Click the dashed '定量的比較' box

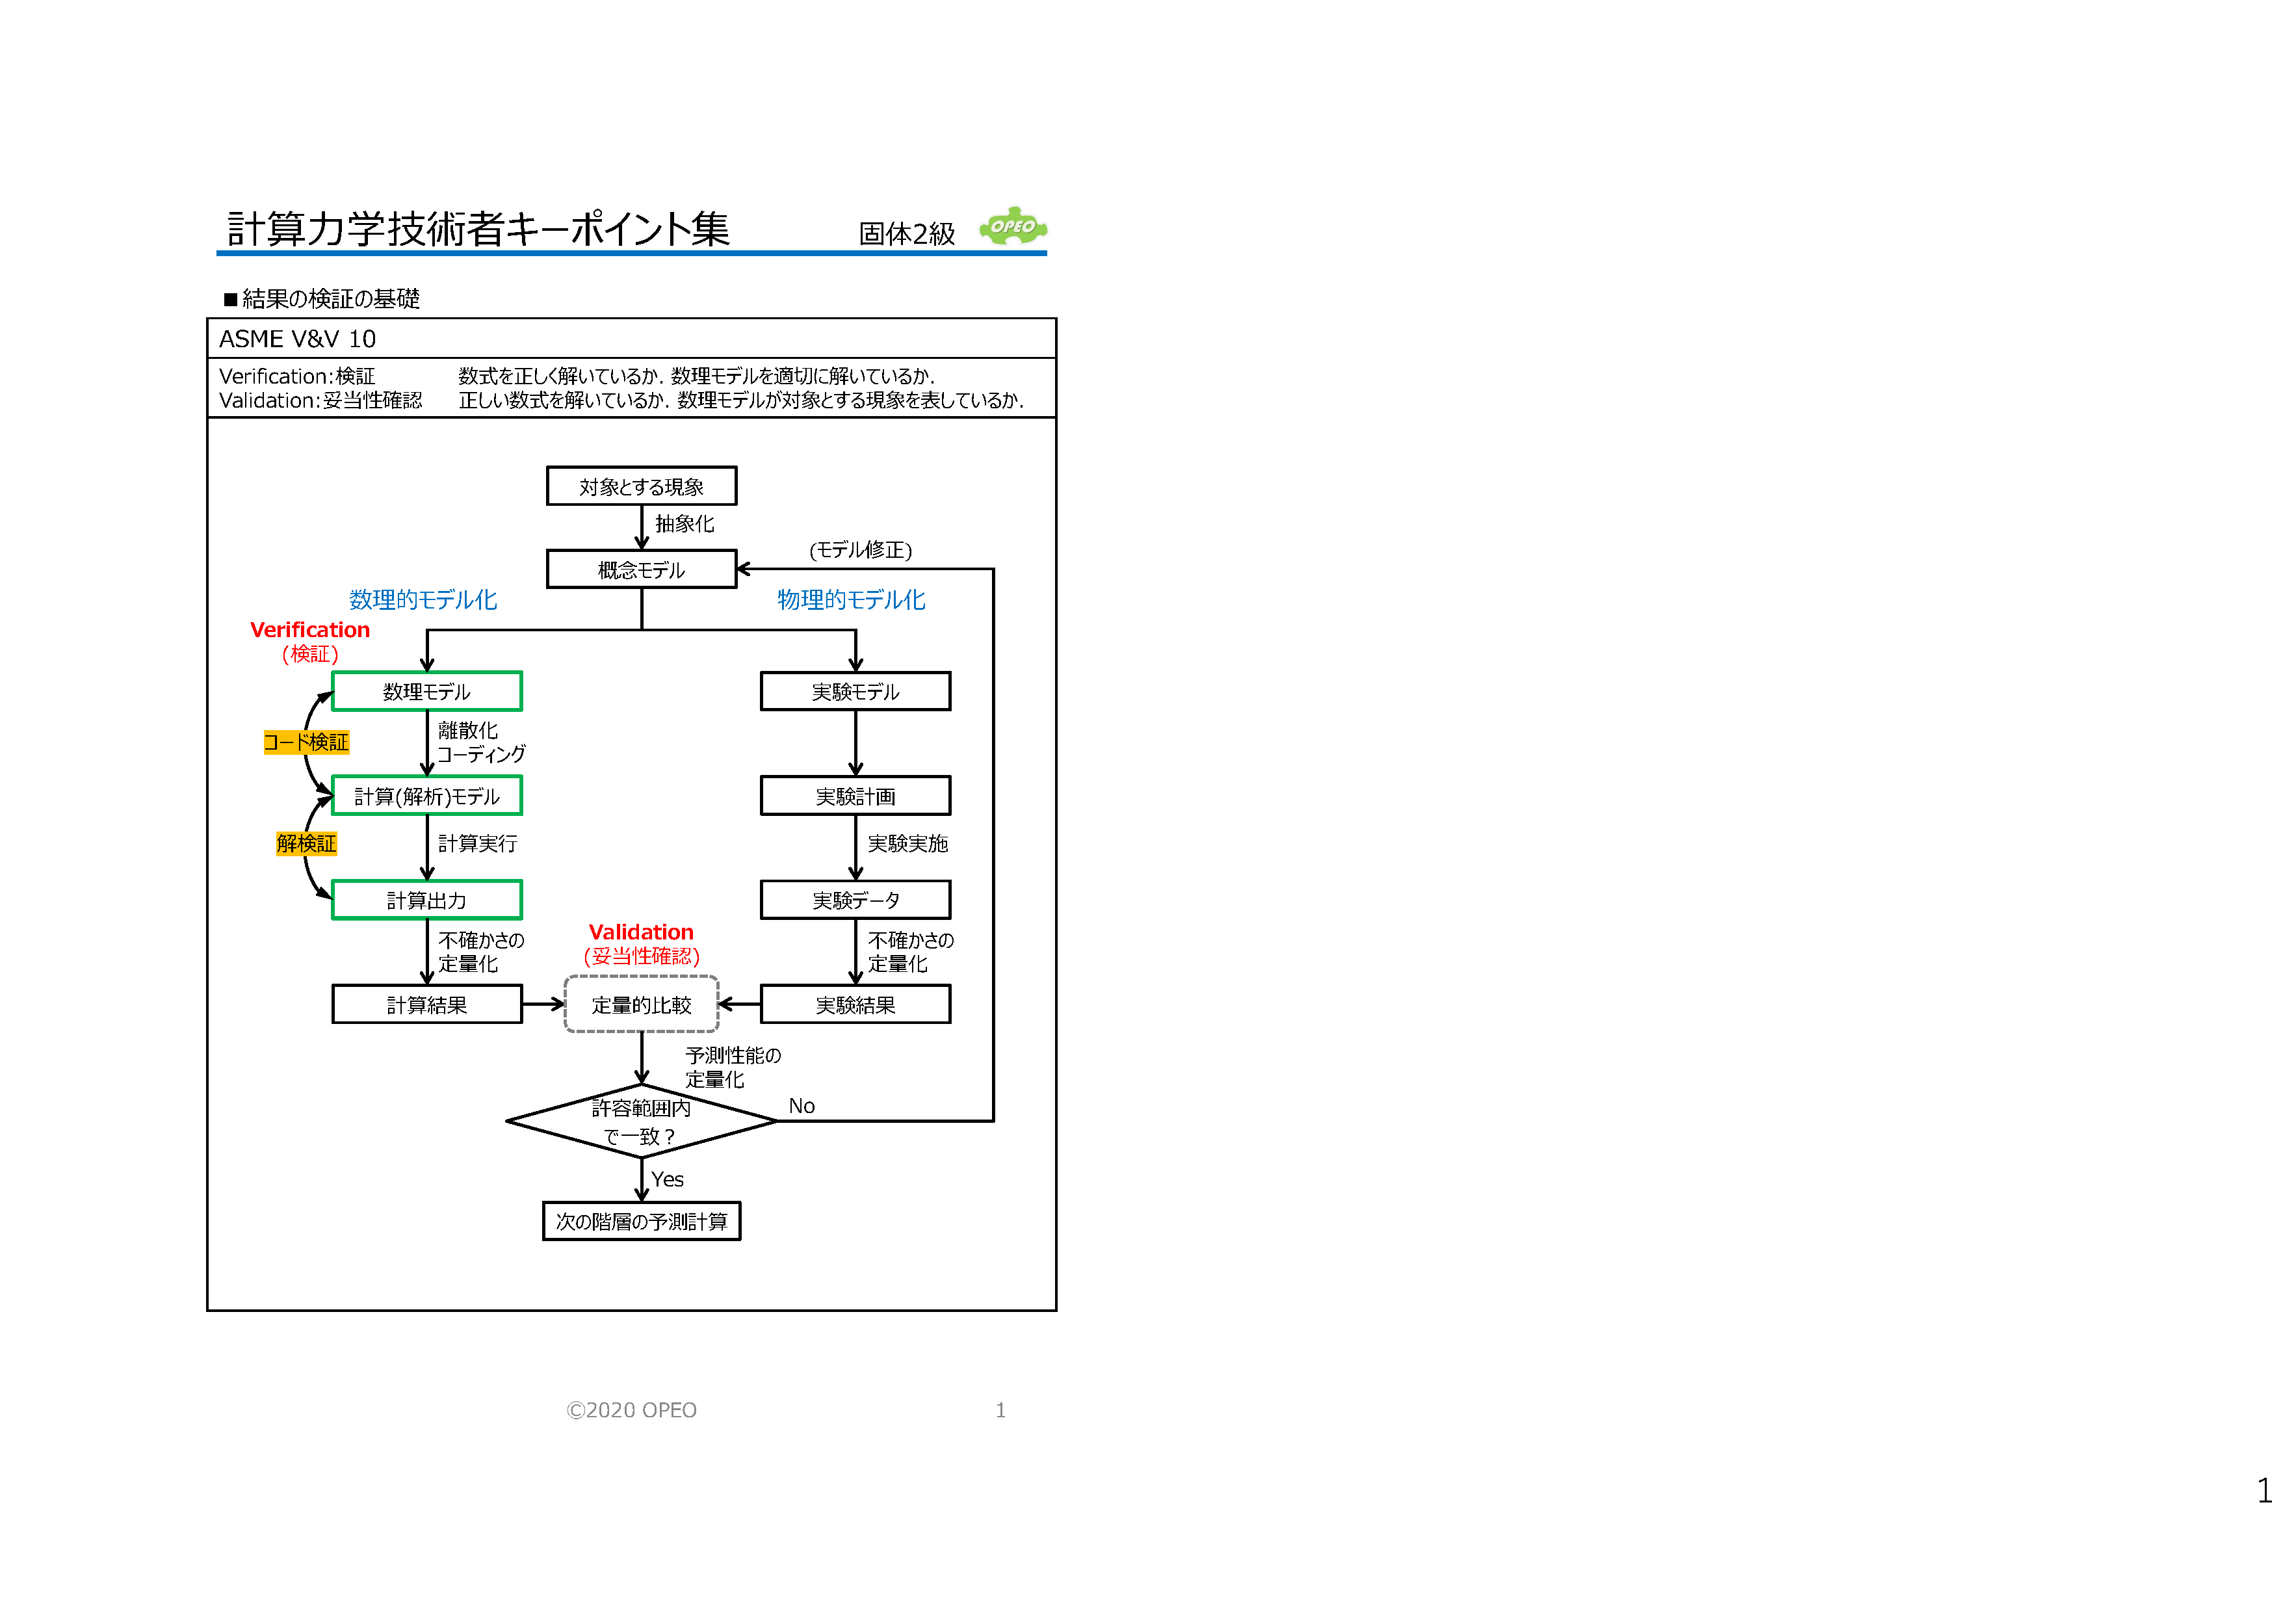642,1005
